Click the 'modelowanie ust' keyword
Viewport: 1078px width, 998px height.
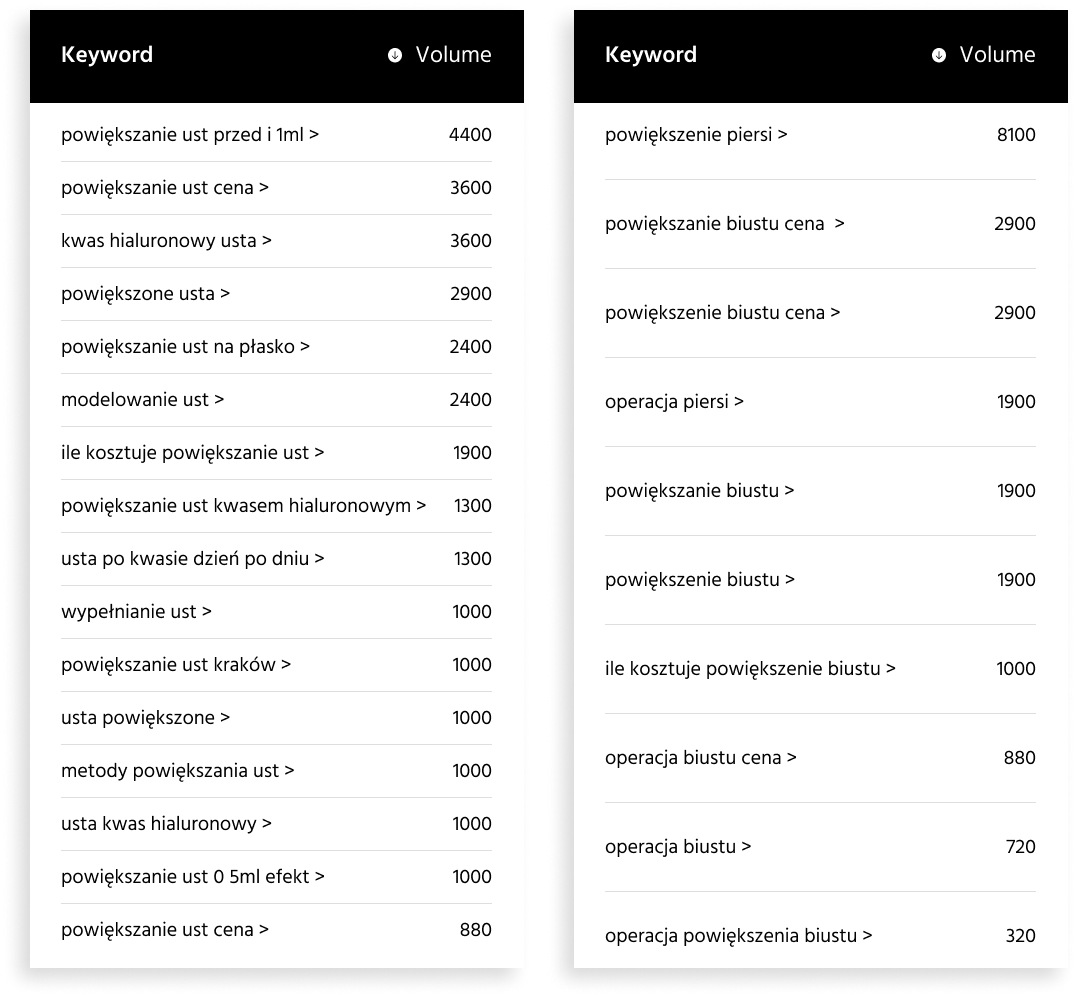142,399
